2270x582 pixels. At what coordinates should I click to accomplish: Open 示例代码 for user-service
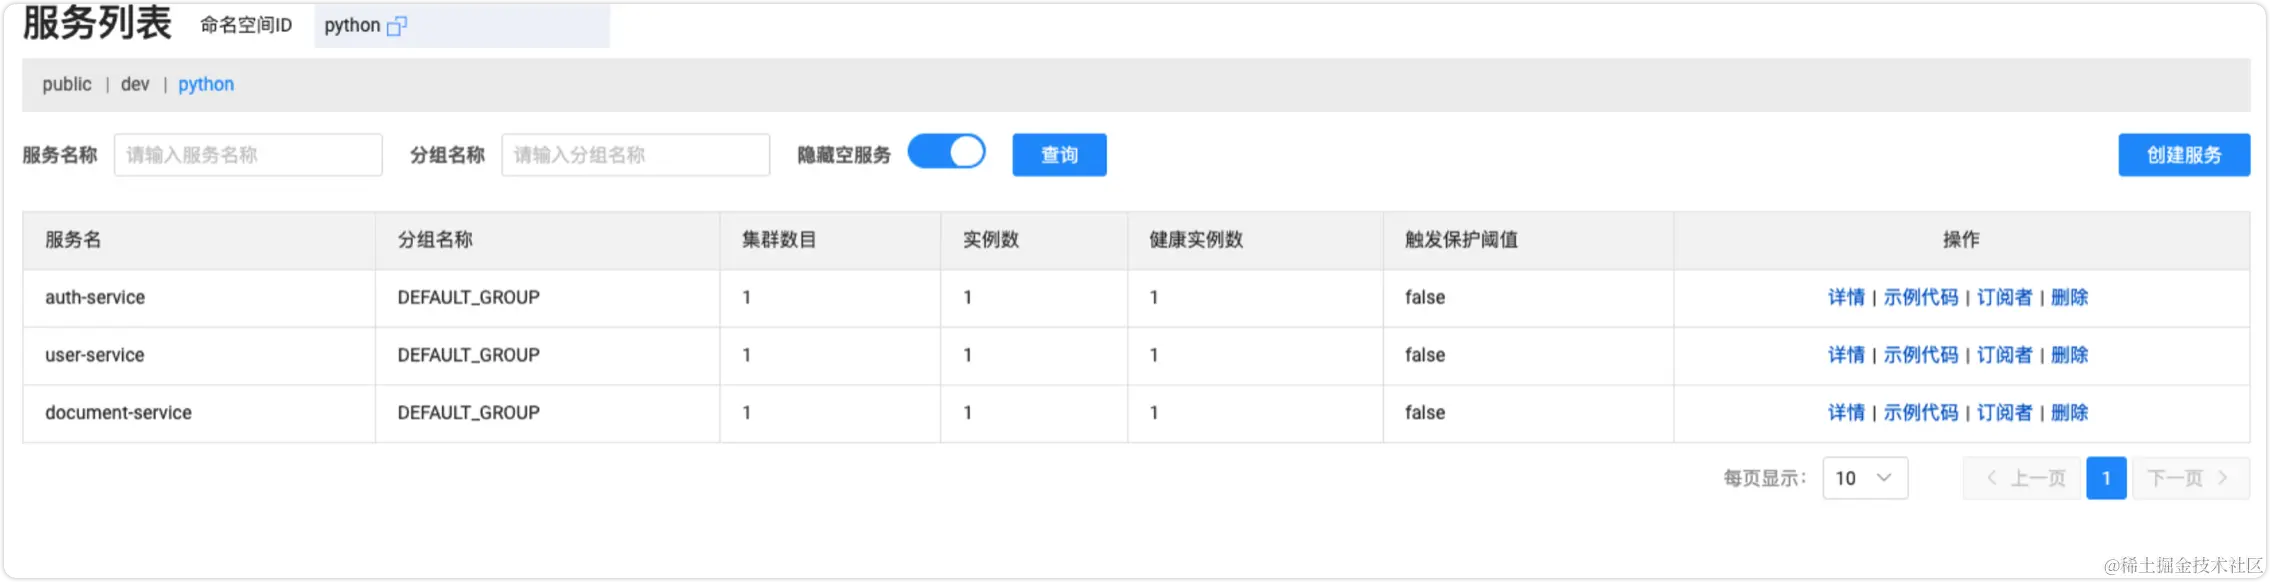(x=1920, y=355)
